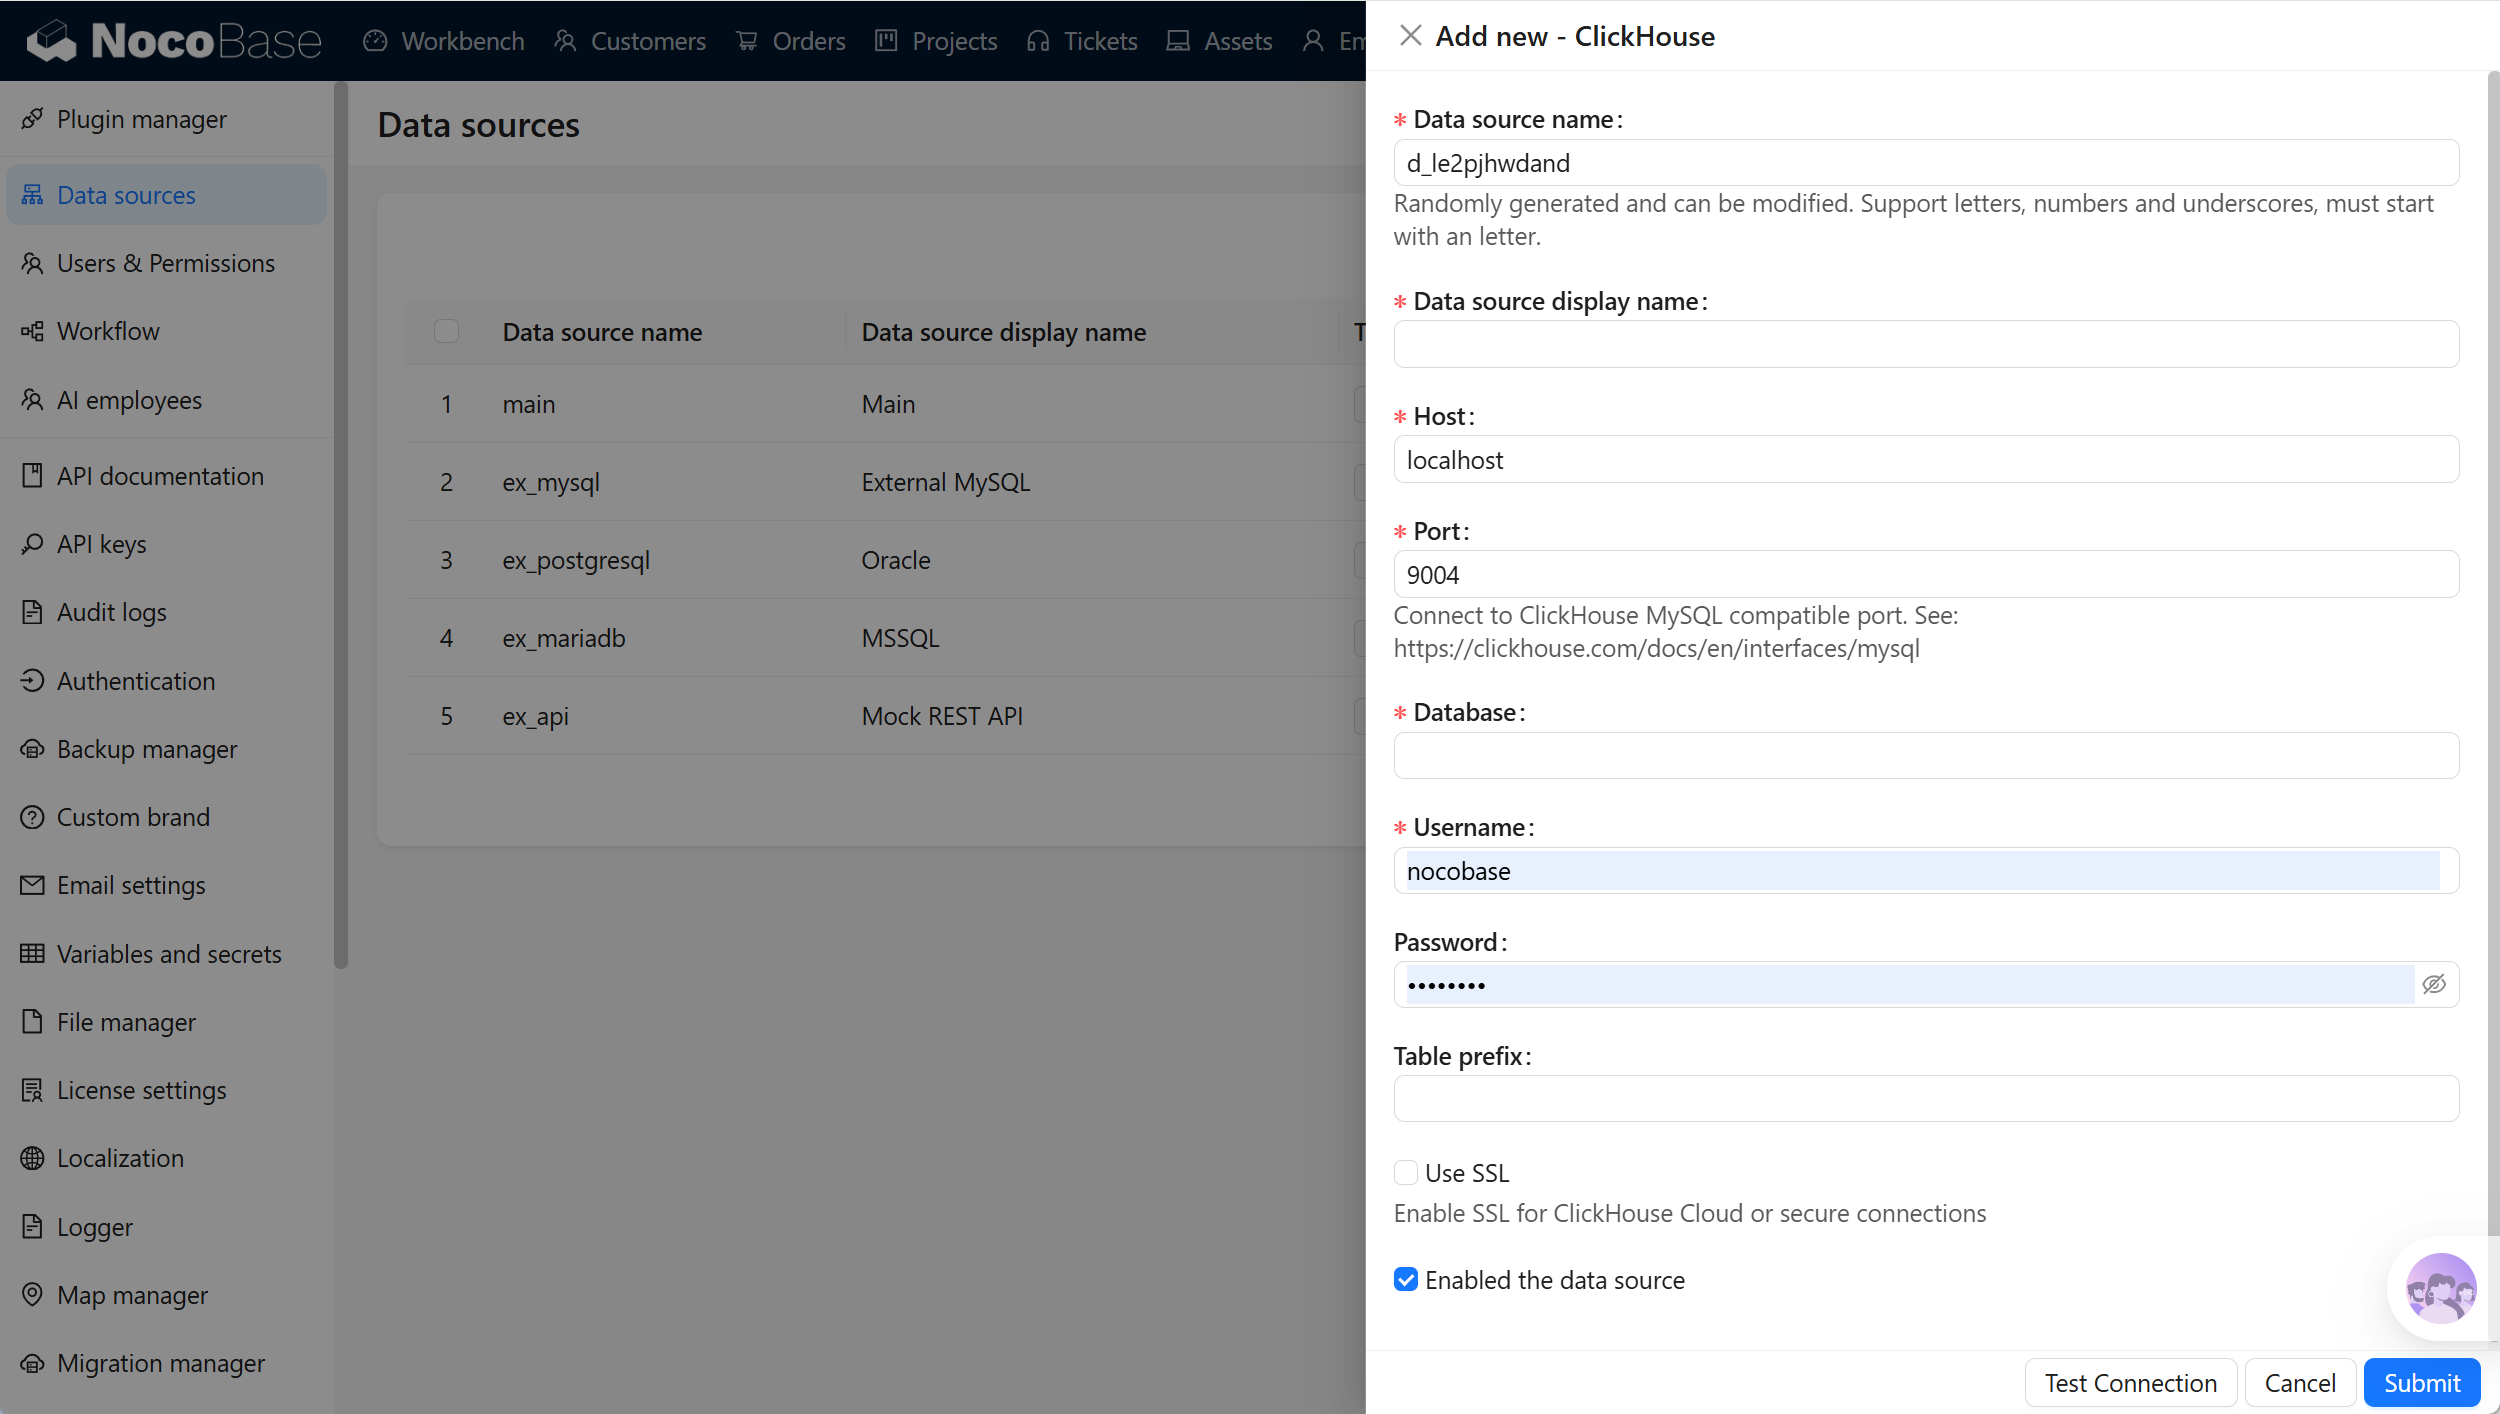
Task: Close the Add new ClickHouse drawer
Action: 1410,36
